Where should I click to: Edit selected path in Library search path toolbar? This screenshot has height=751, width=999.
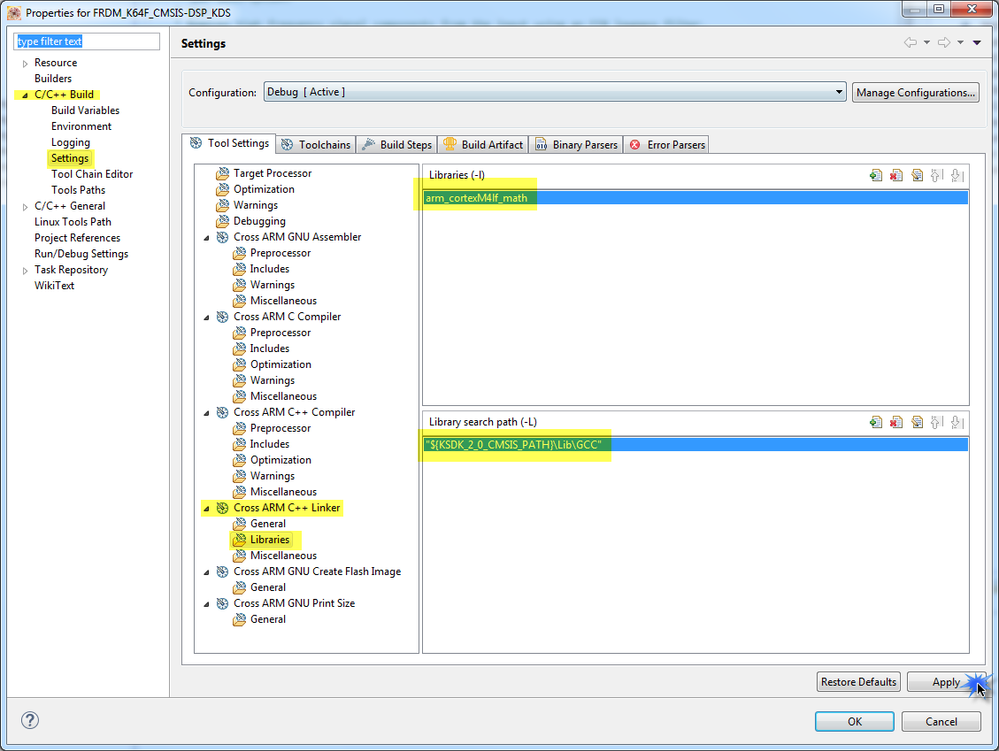click(916, 422)
